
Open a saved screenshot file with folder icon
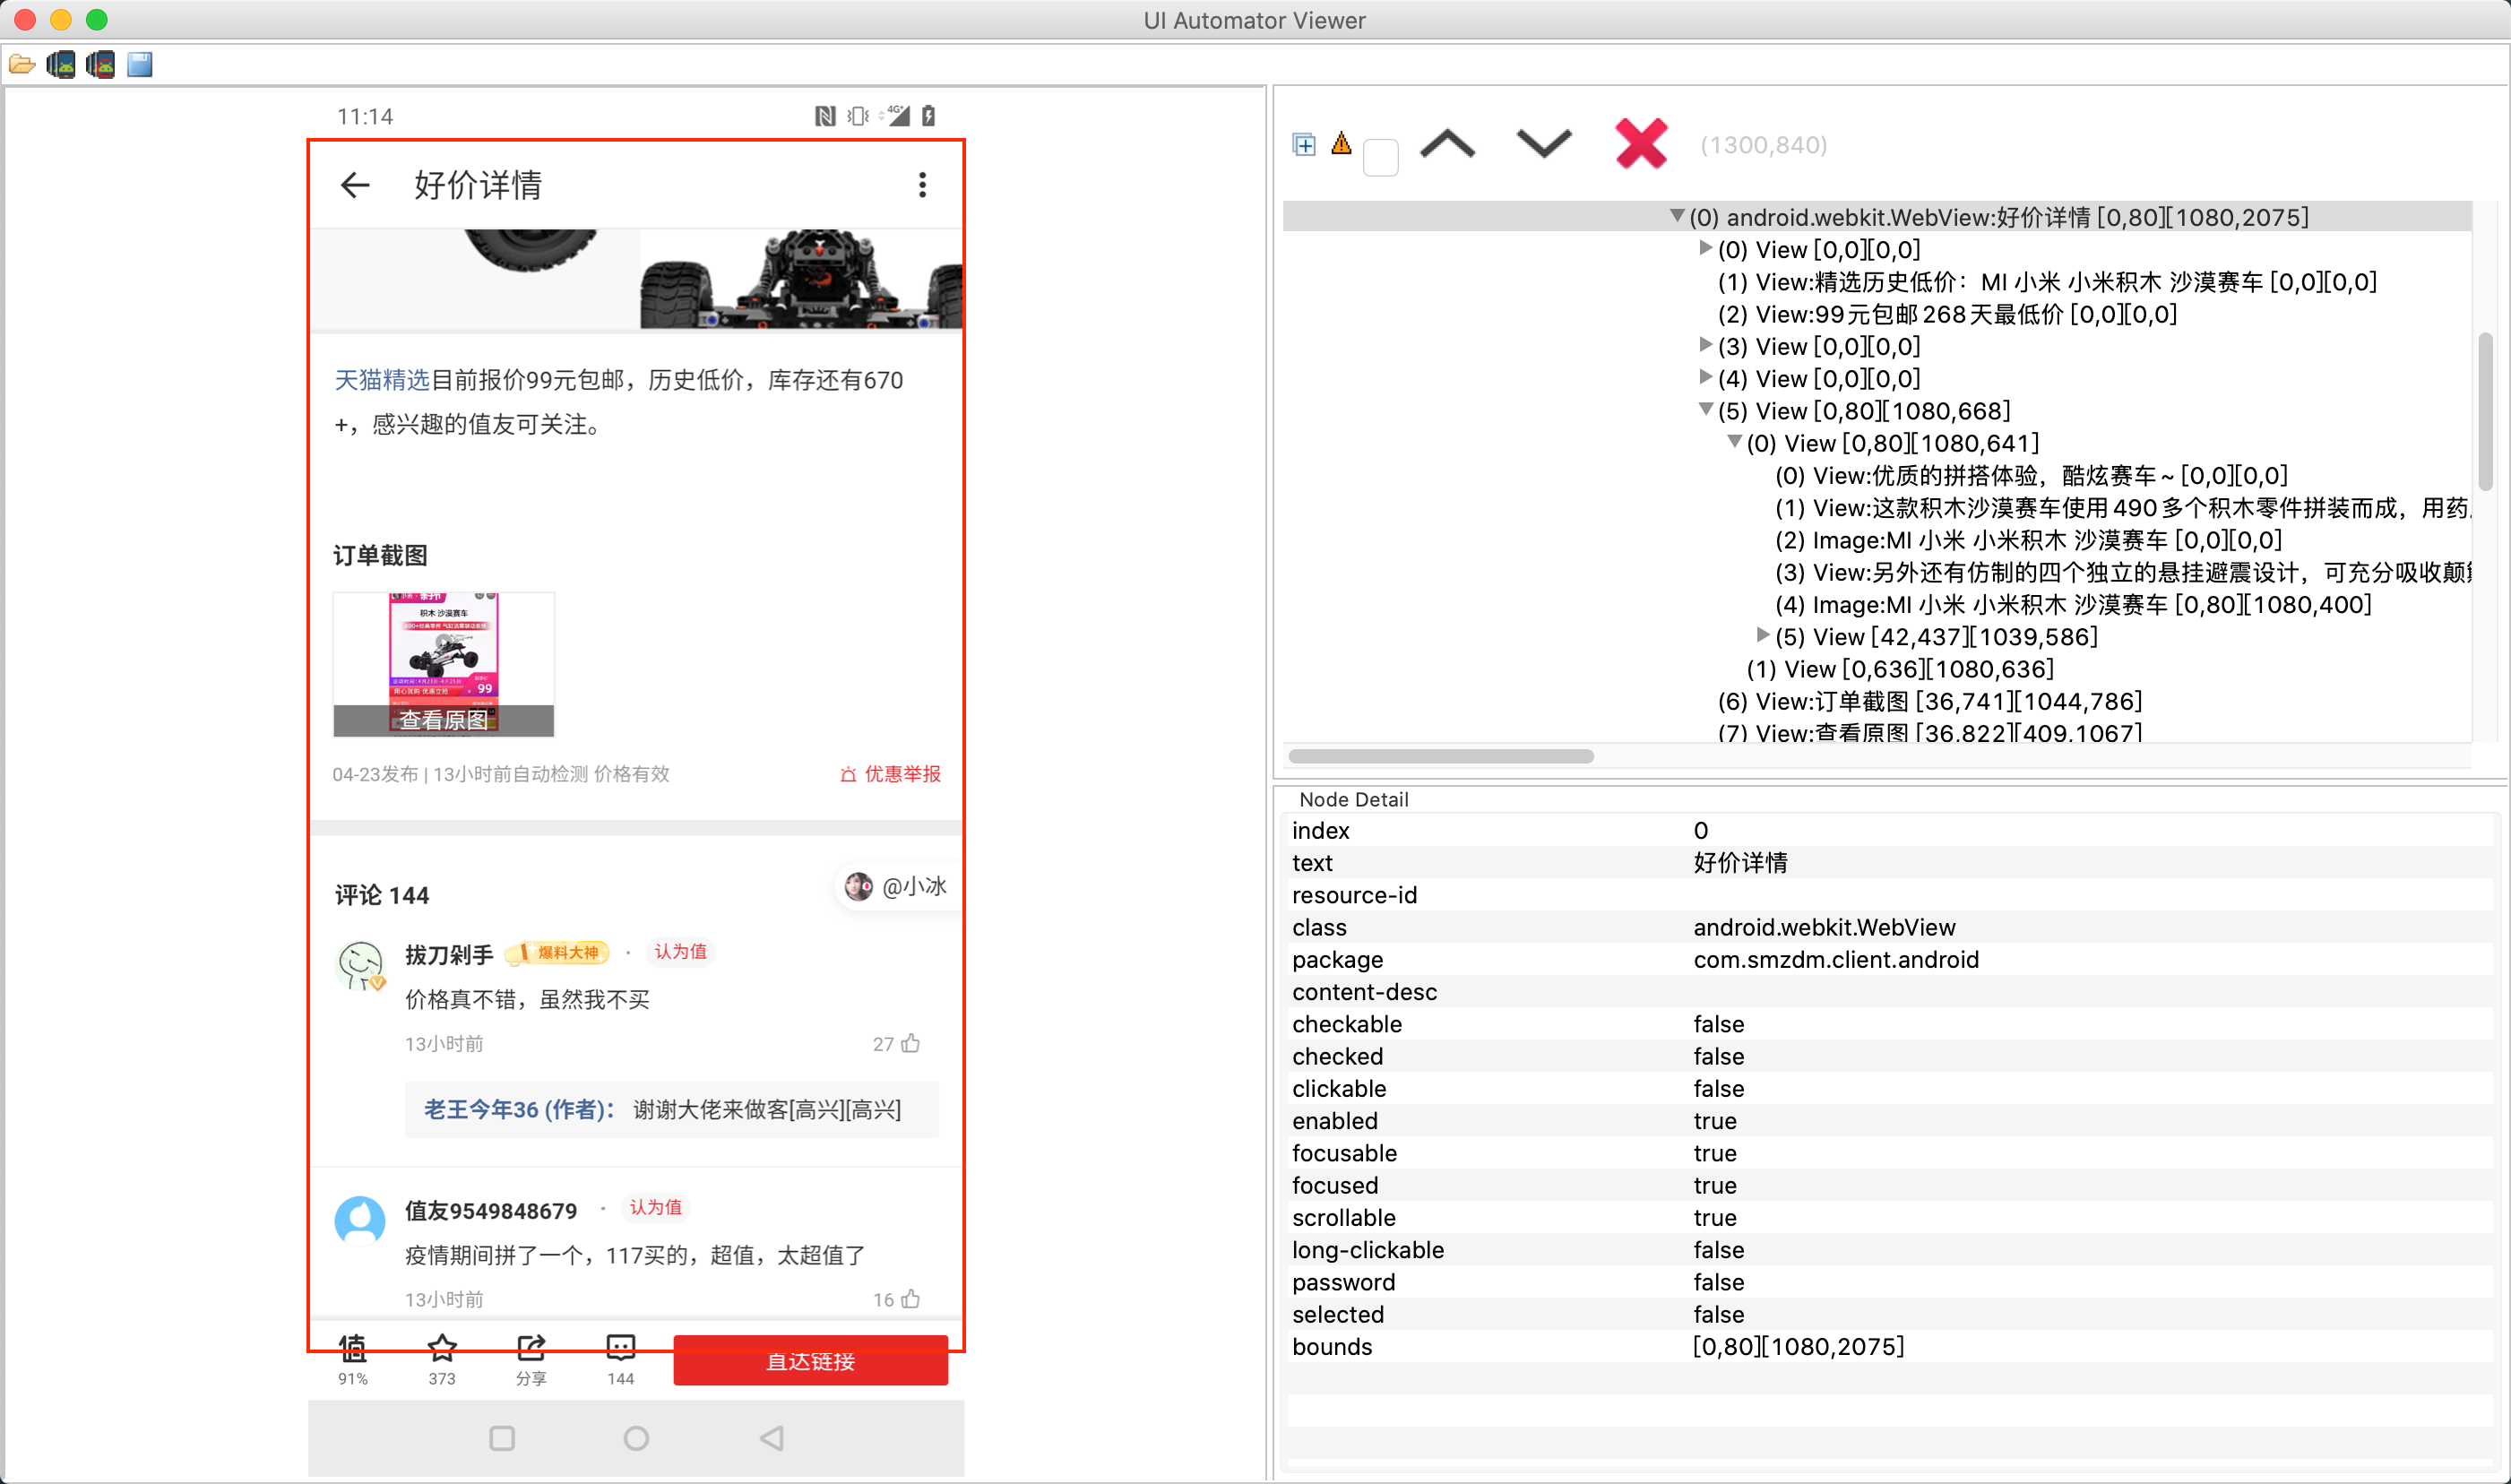click(21, 65)
